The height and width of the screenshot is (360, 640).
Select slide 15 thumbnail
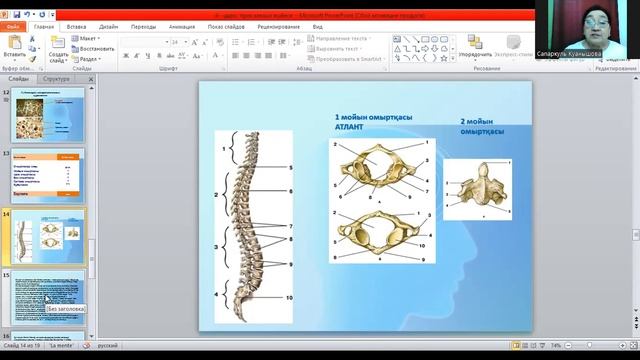tap(48, 298)
